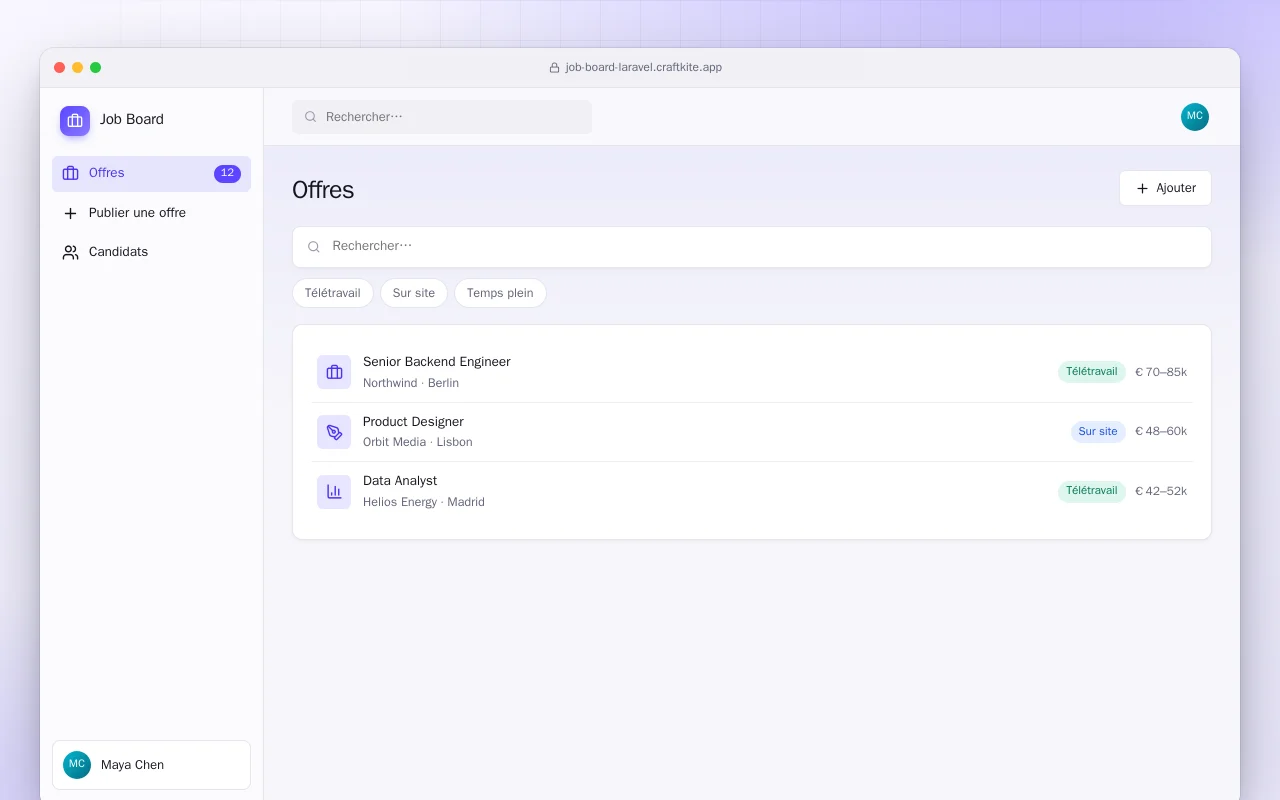The height and width of the screenshot is (800, 1280).
Task: Click the bar chart icon for Data Analyst
Action: [x=334, y=492]
